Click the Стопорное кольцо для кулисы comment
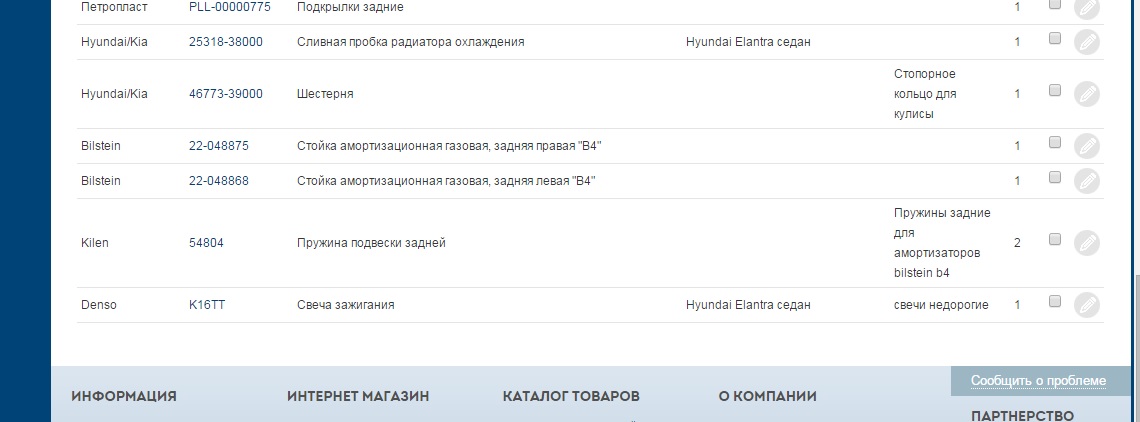This screenshot has width=1140, height=422. click(925, 94)
